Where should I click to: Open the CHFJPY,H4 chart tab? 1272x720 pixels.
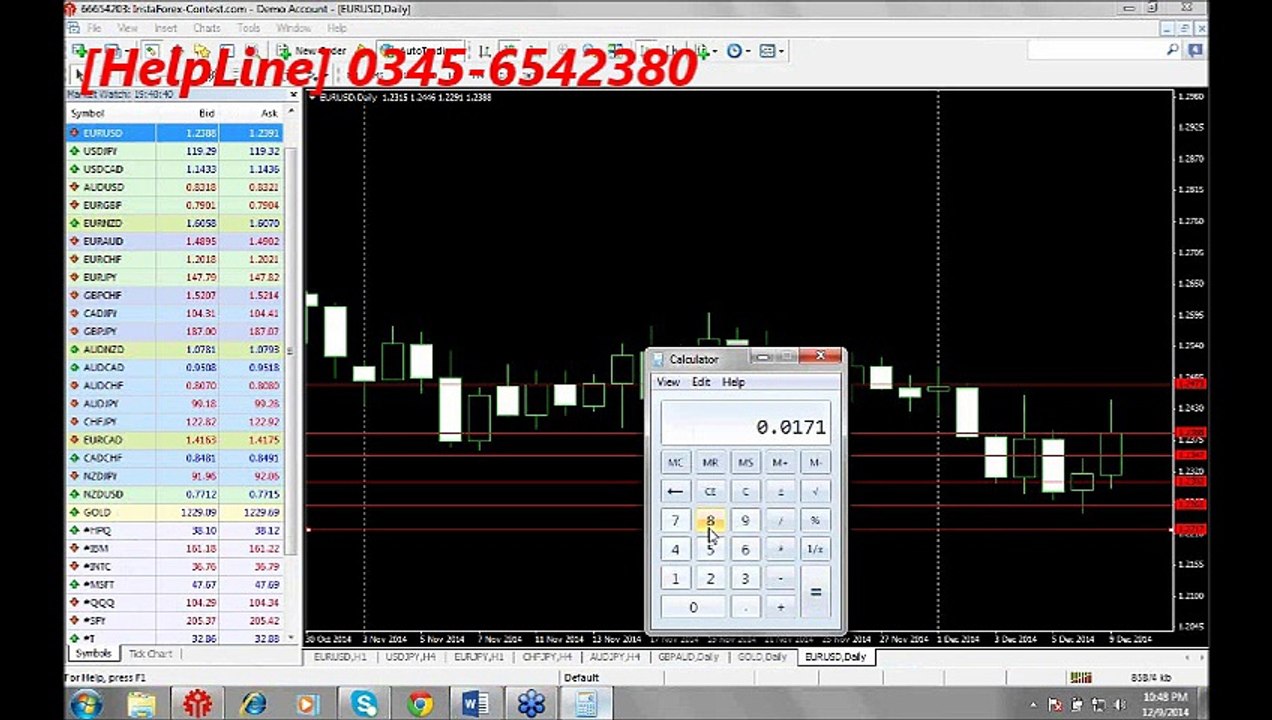click(x=547, y=657)
